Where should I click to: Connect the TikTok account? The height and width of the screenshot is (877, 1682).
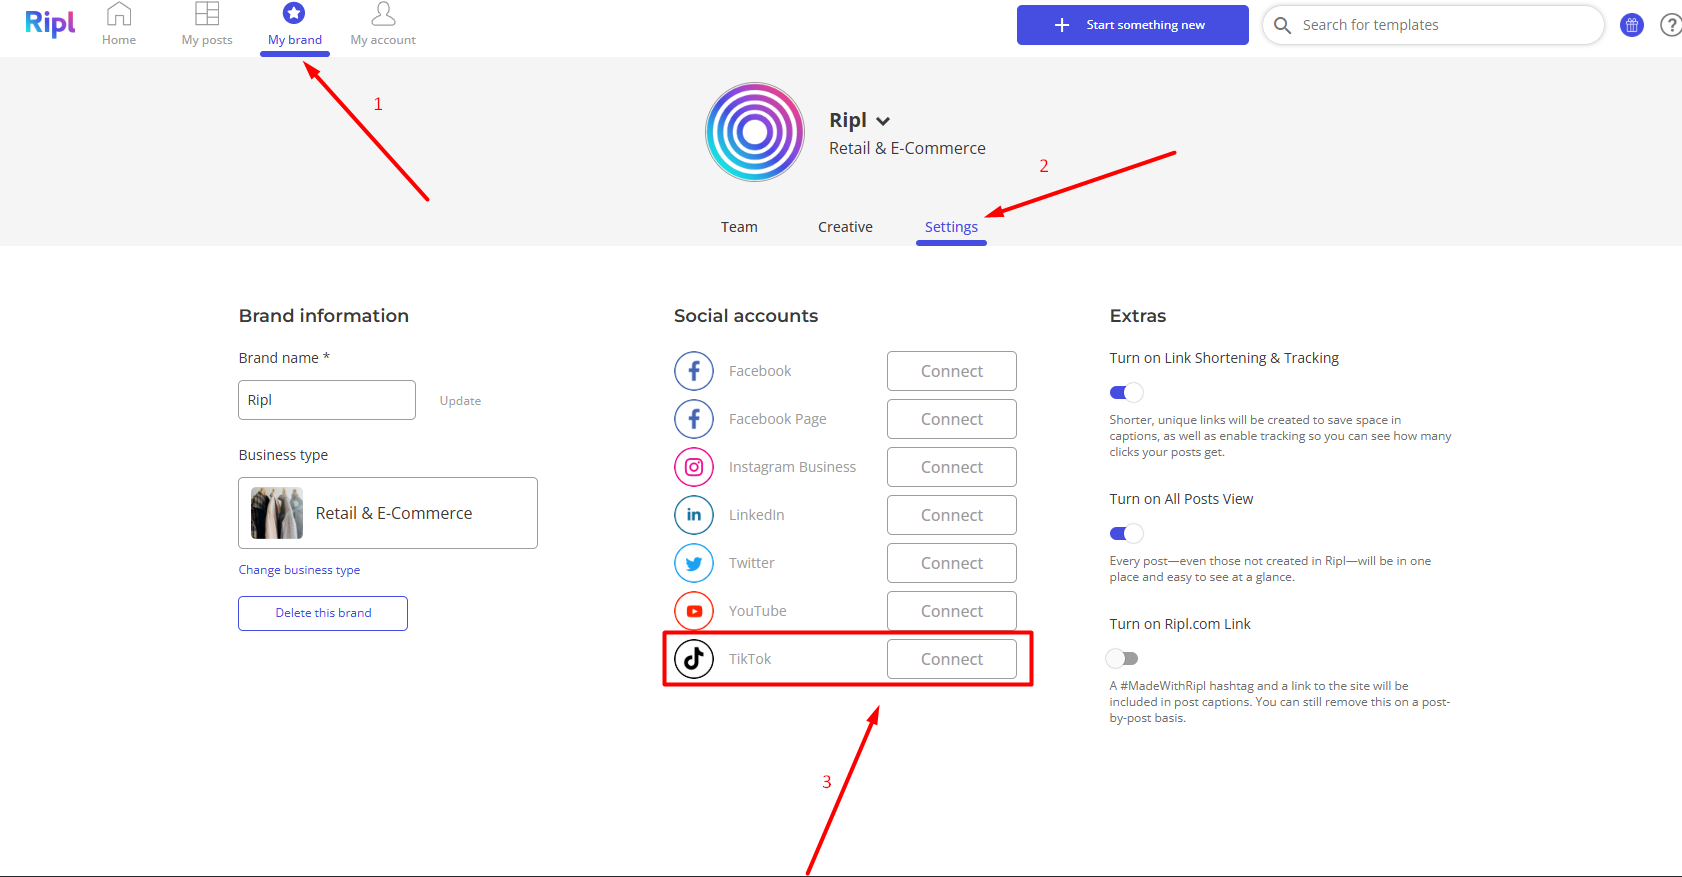coord(952,659)
